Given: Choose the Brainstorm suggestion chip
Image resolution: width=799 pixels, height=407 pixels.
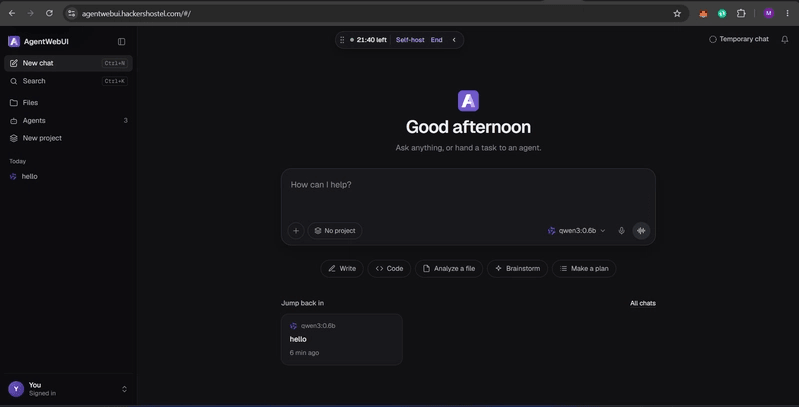Looking at the screenshot, I should point(517,268).
